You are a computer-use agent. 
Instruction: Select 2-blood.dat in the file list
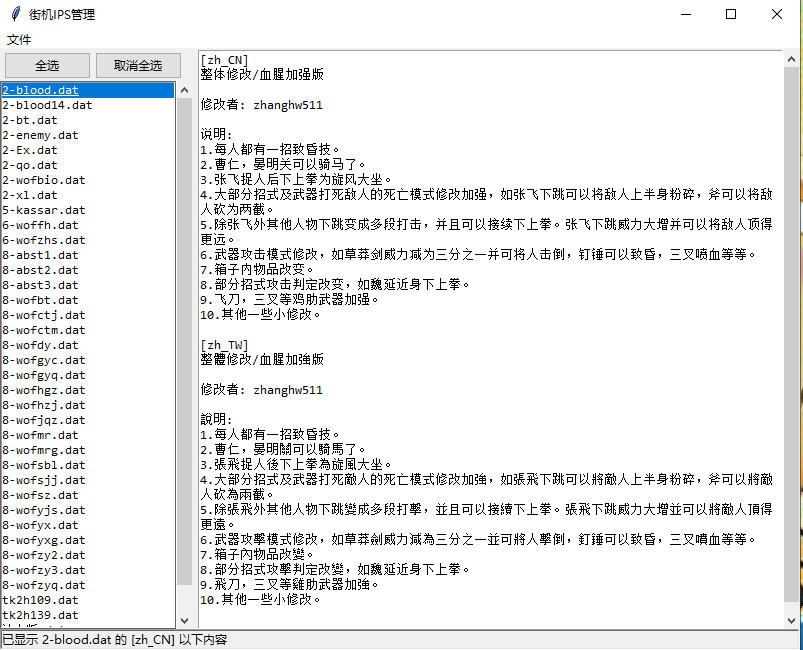[x=40, y=90]
